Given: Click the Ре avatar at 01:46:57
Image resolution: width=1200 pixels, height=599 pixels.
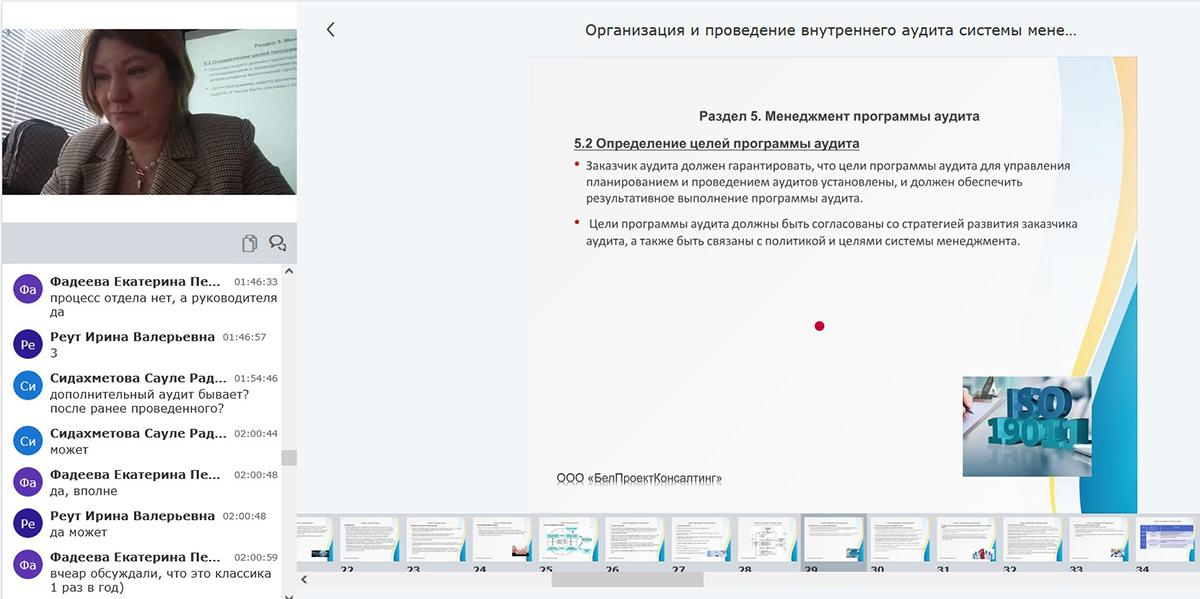Looking at the screenshot, I should tap(27, 343).
